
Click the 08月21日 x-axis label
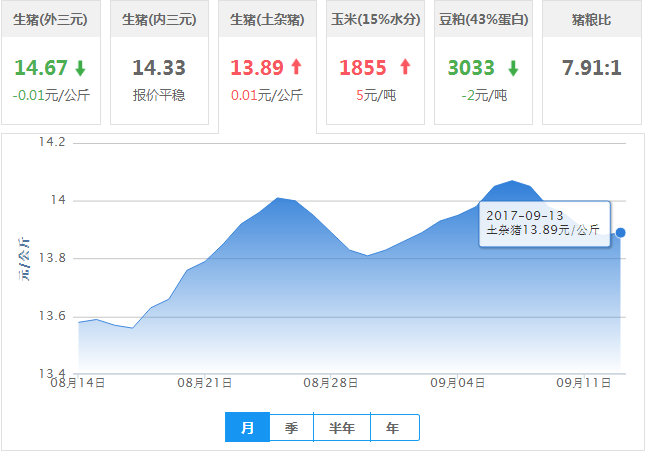[205, 383]
